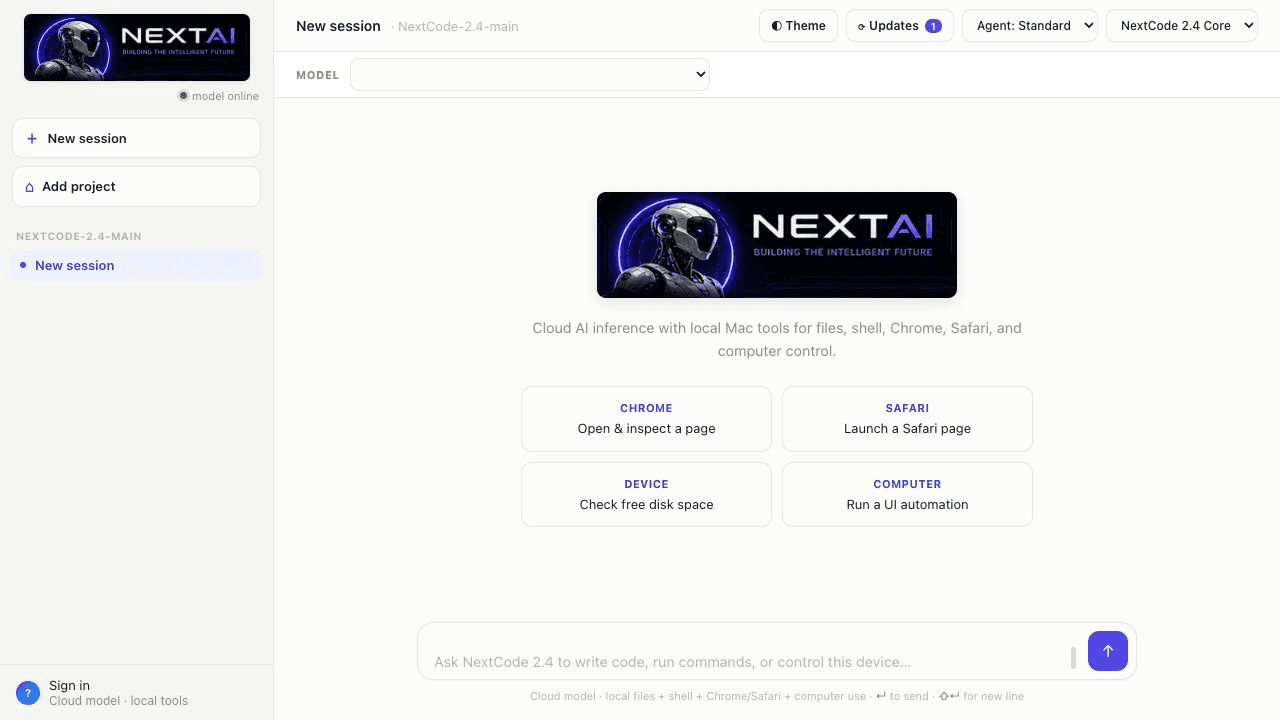Screen dimensions: 1280x720
Task: Click the updates badge showing 1
Action: [x=933, y=26]
